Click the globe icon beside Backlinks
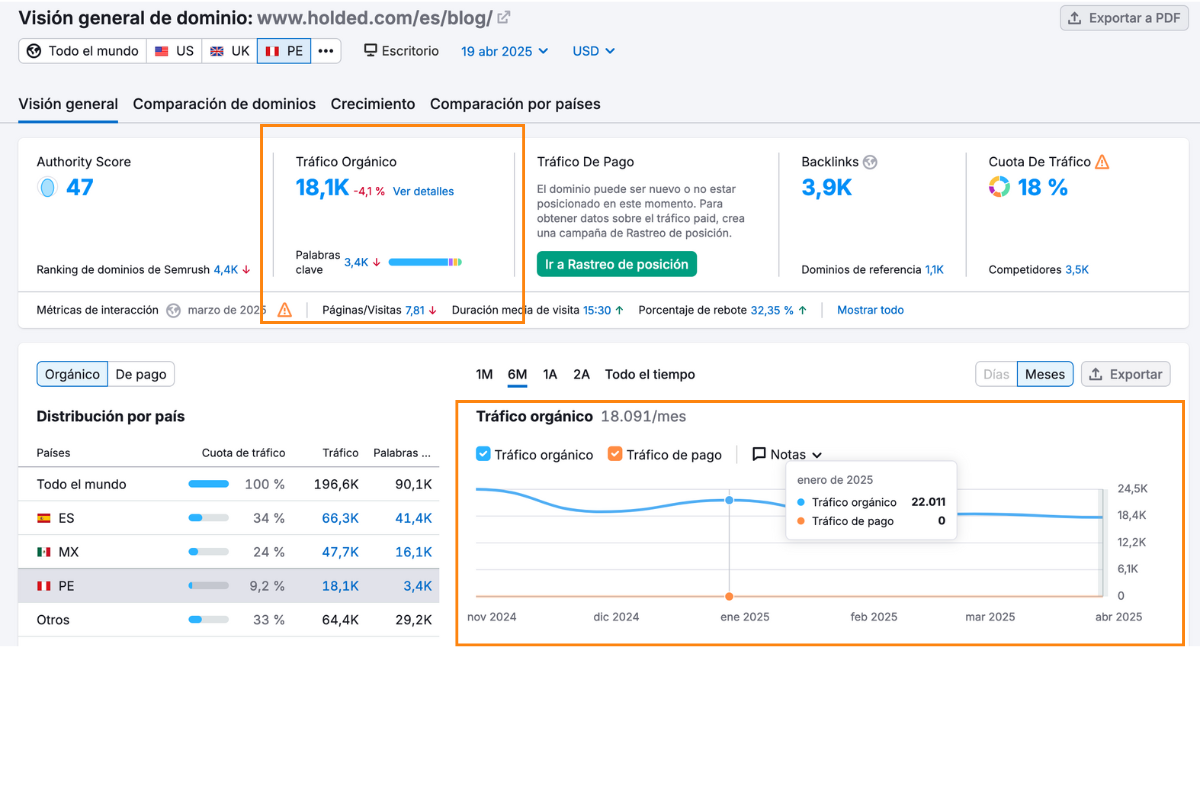The image size is (1200, 800). [870, 162]
